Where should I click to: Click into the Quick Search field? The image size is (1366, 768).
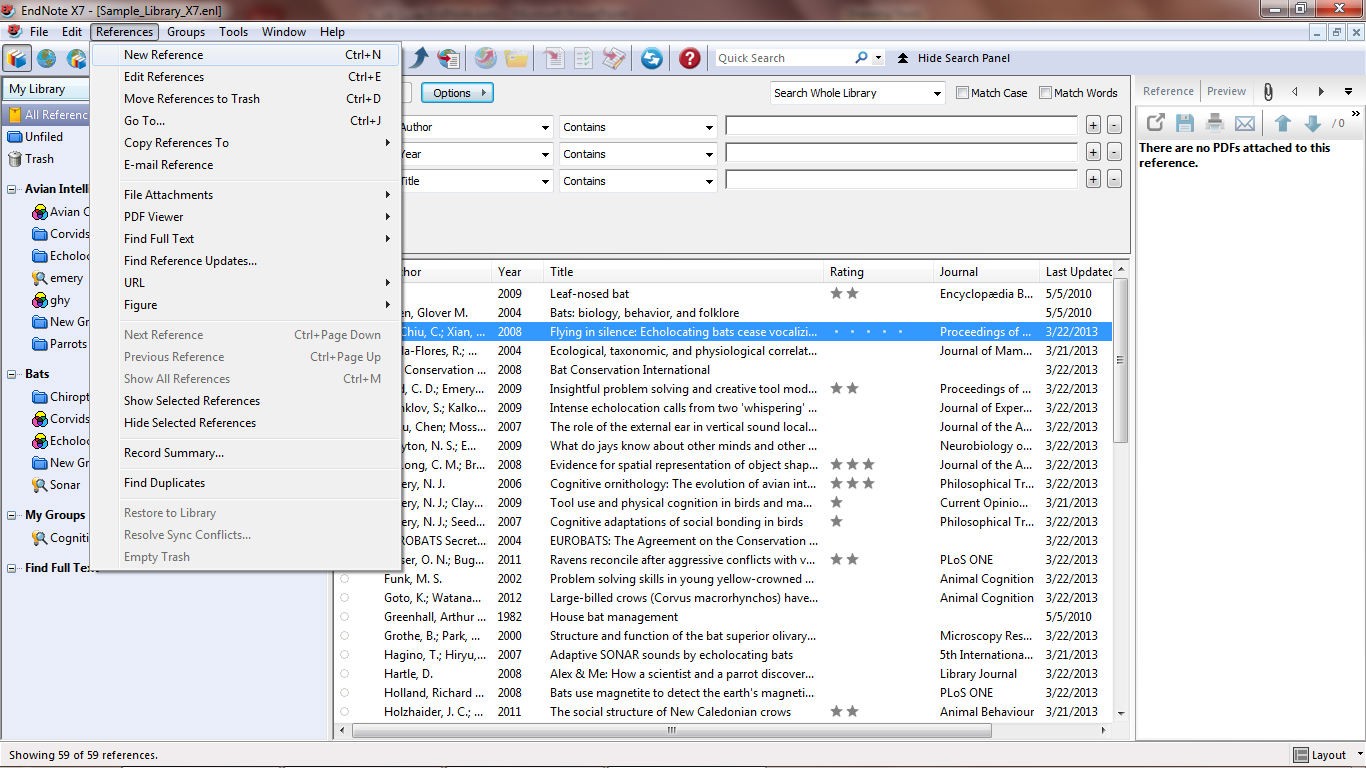pyautogui.click(x=783, y=58)
